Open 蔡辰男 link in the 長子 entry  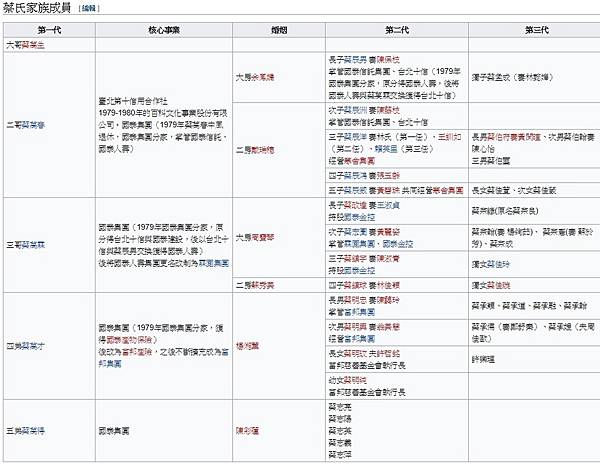pos(355,60)
